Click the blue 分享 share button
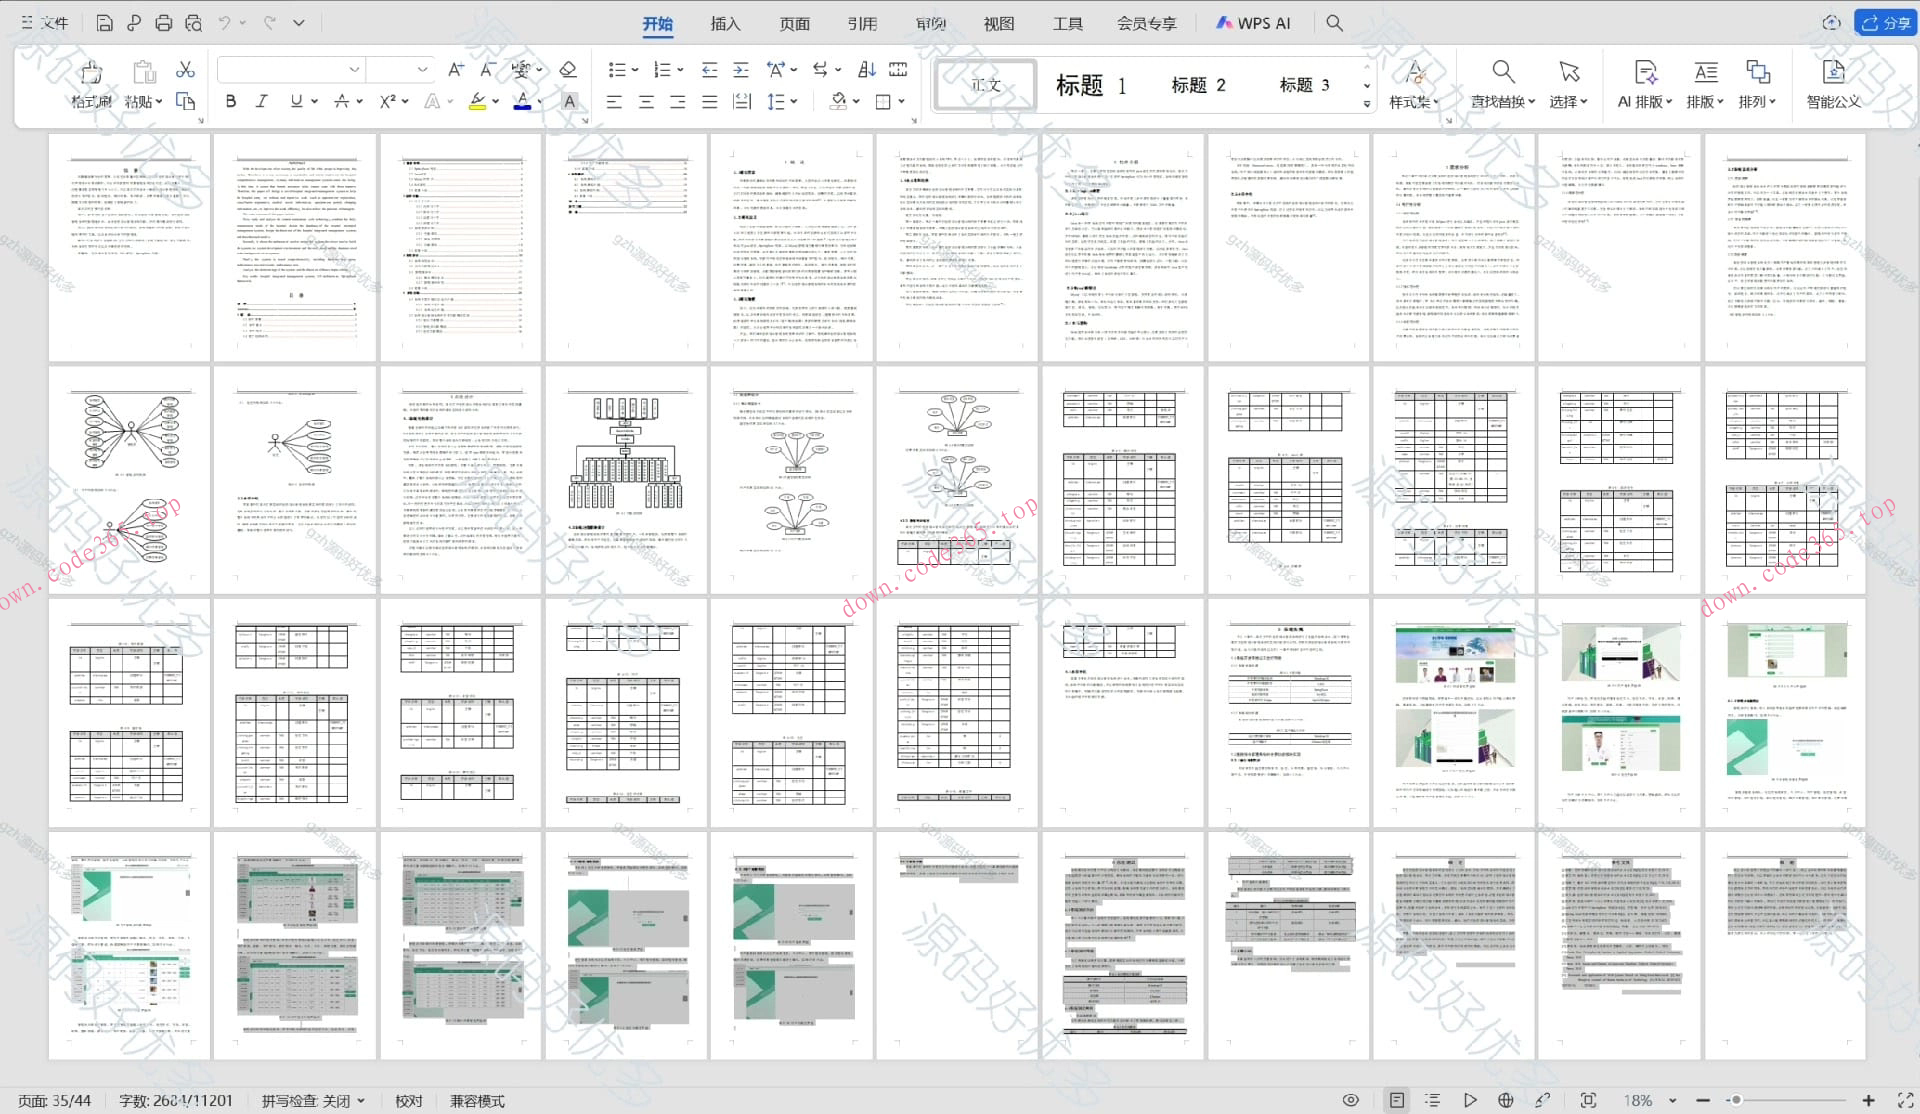 pos(1885,22)
